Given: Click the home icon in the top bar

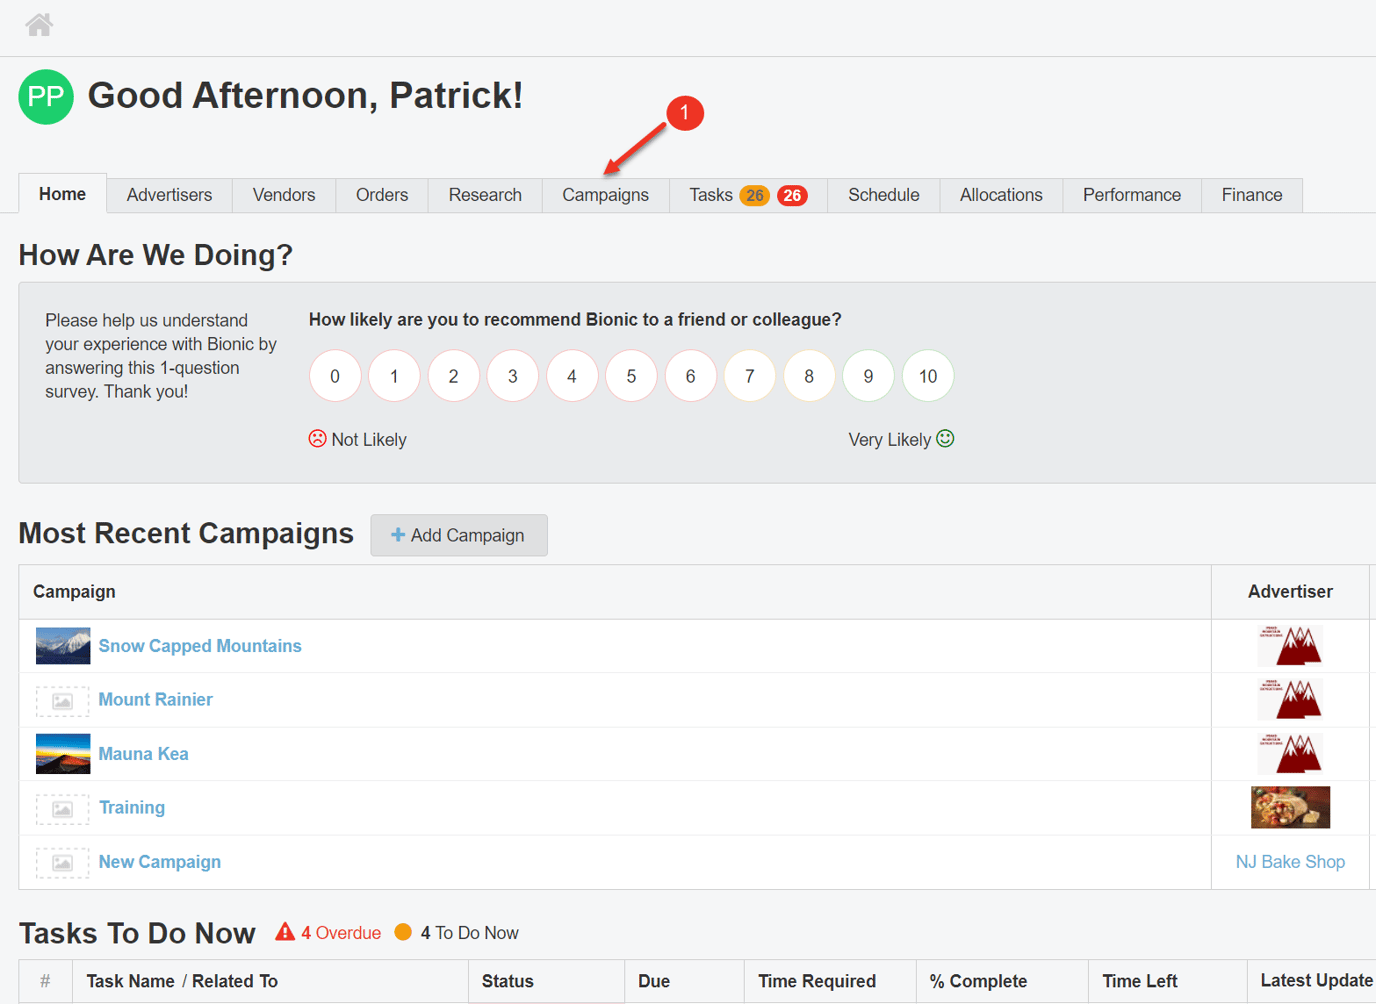Looking at the screenshot, I should 38,24.
